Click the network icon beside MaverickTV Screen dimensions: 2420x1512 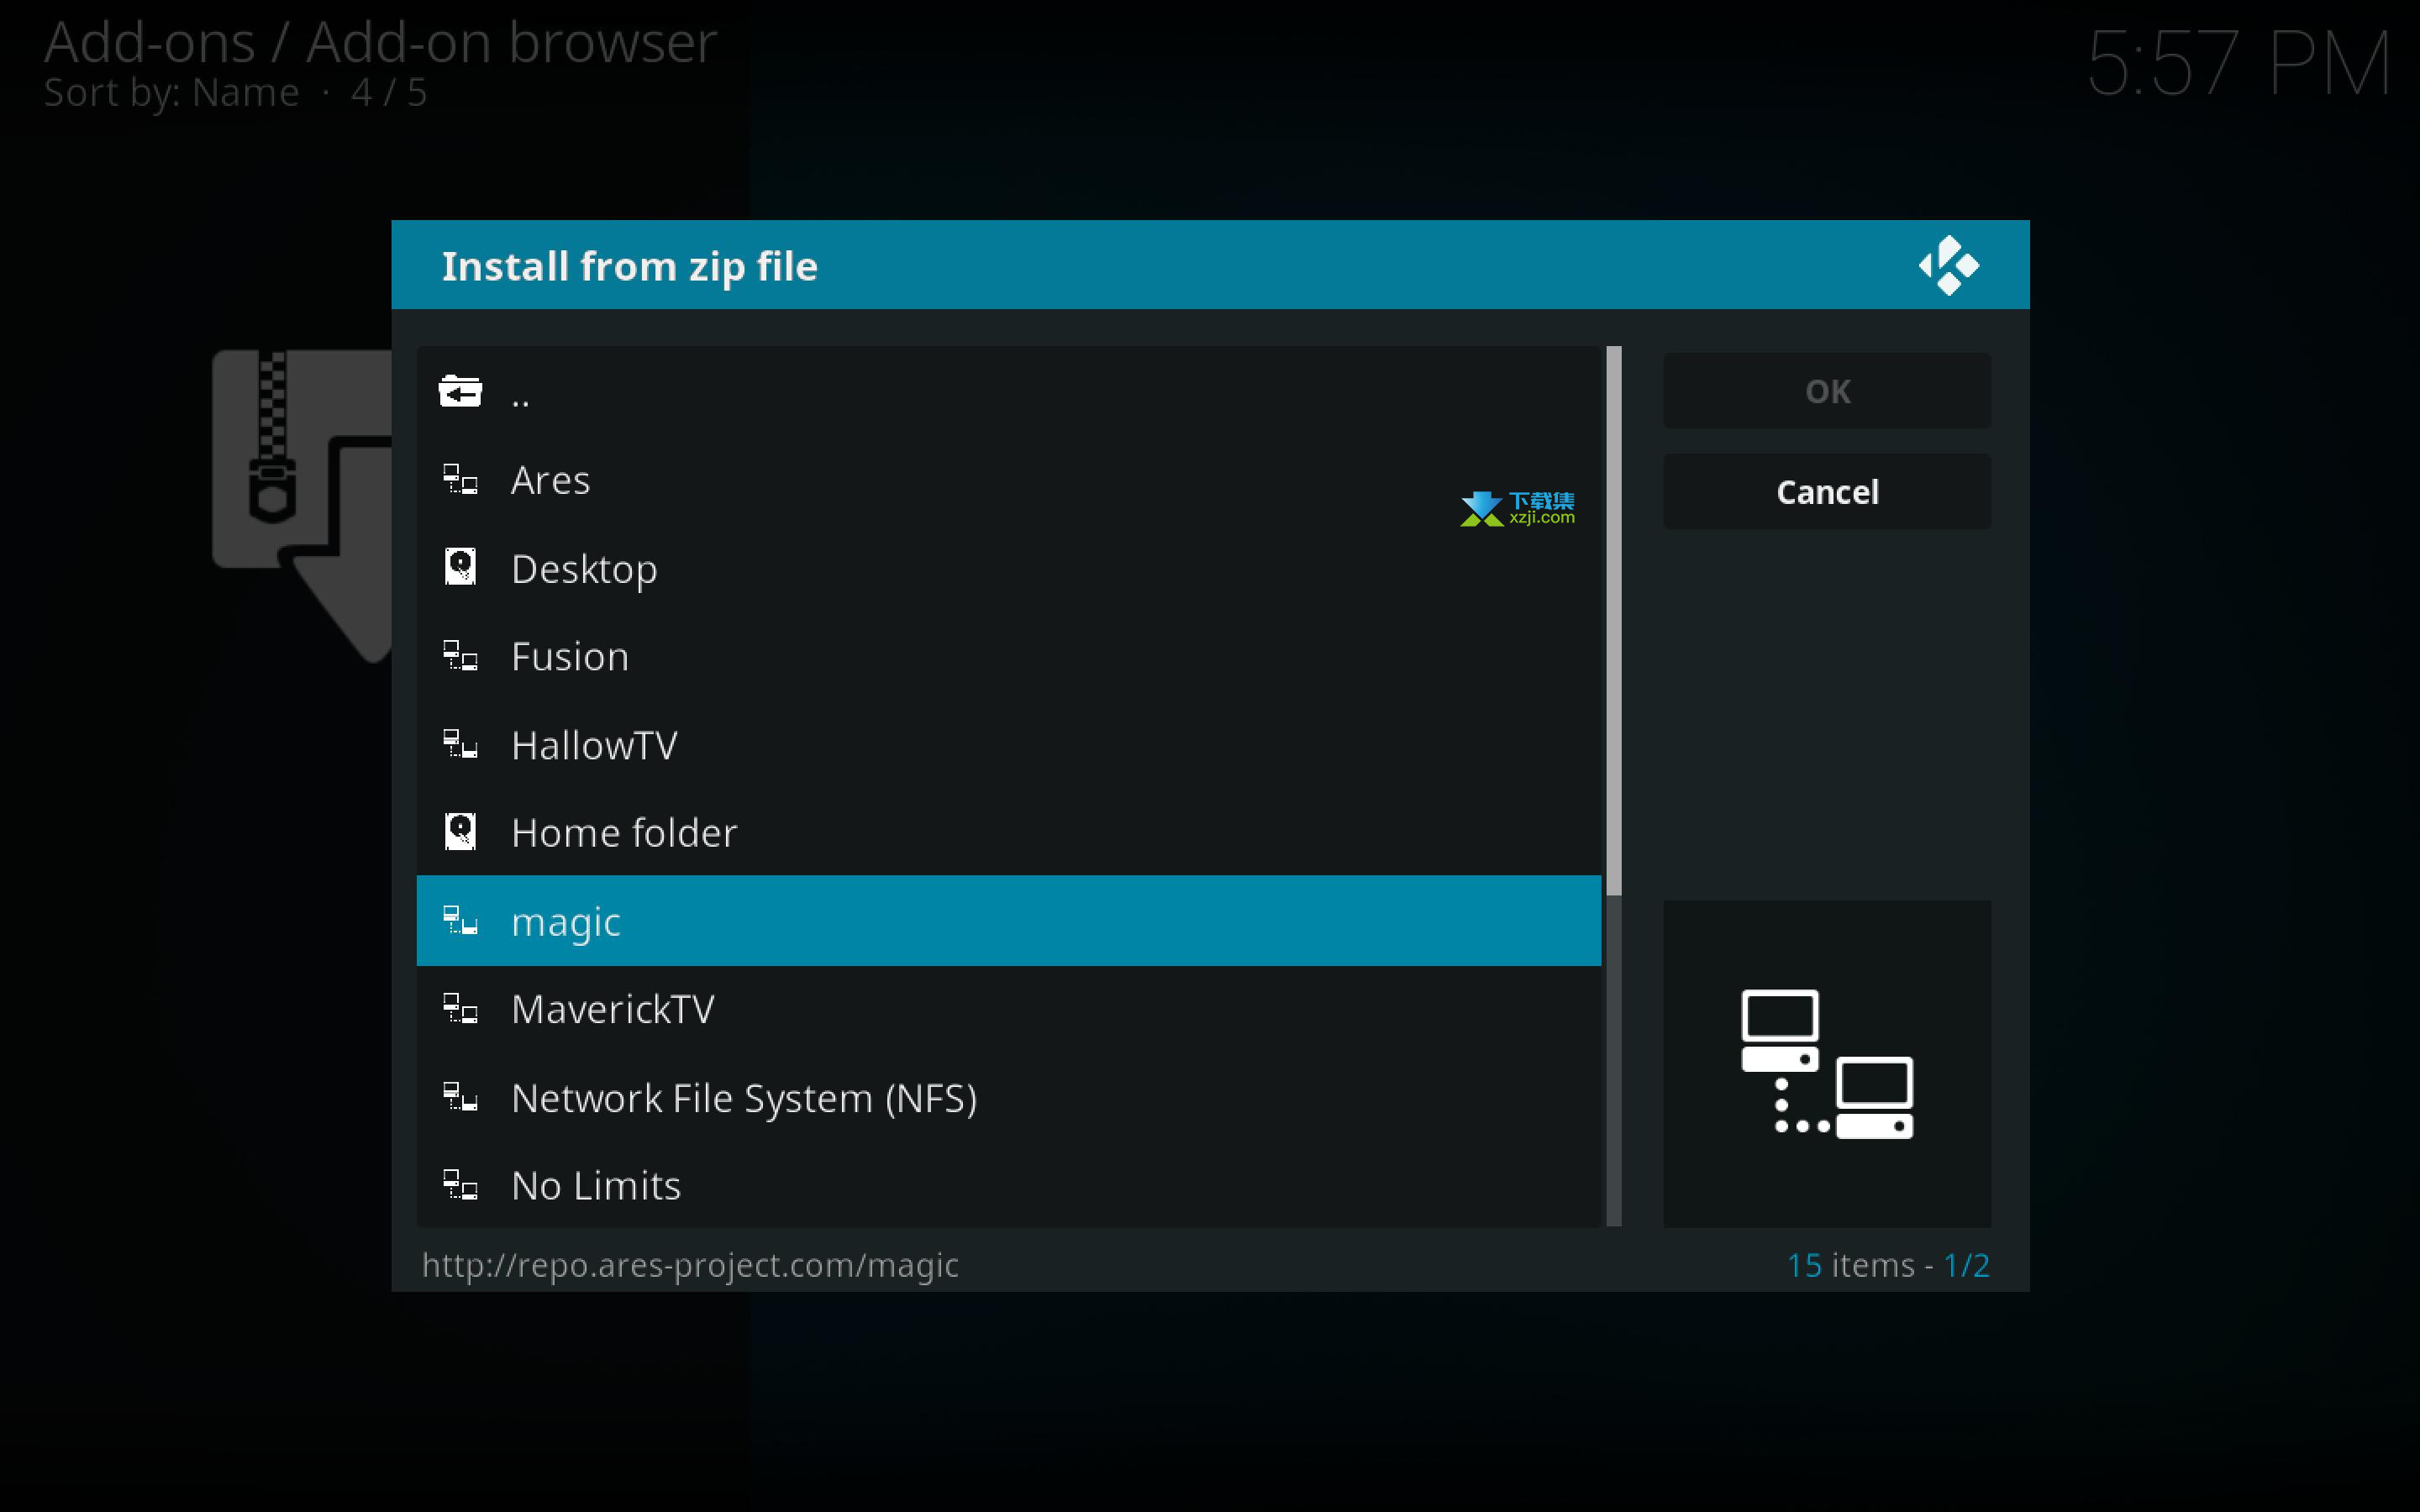(x=460, y=1009)
